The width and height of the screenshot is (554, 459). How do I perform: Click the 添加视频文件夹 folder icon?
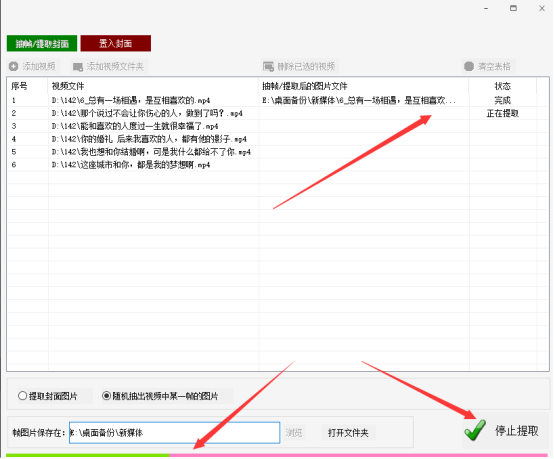pyautogui.click(x=78, y=66)
